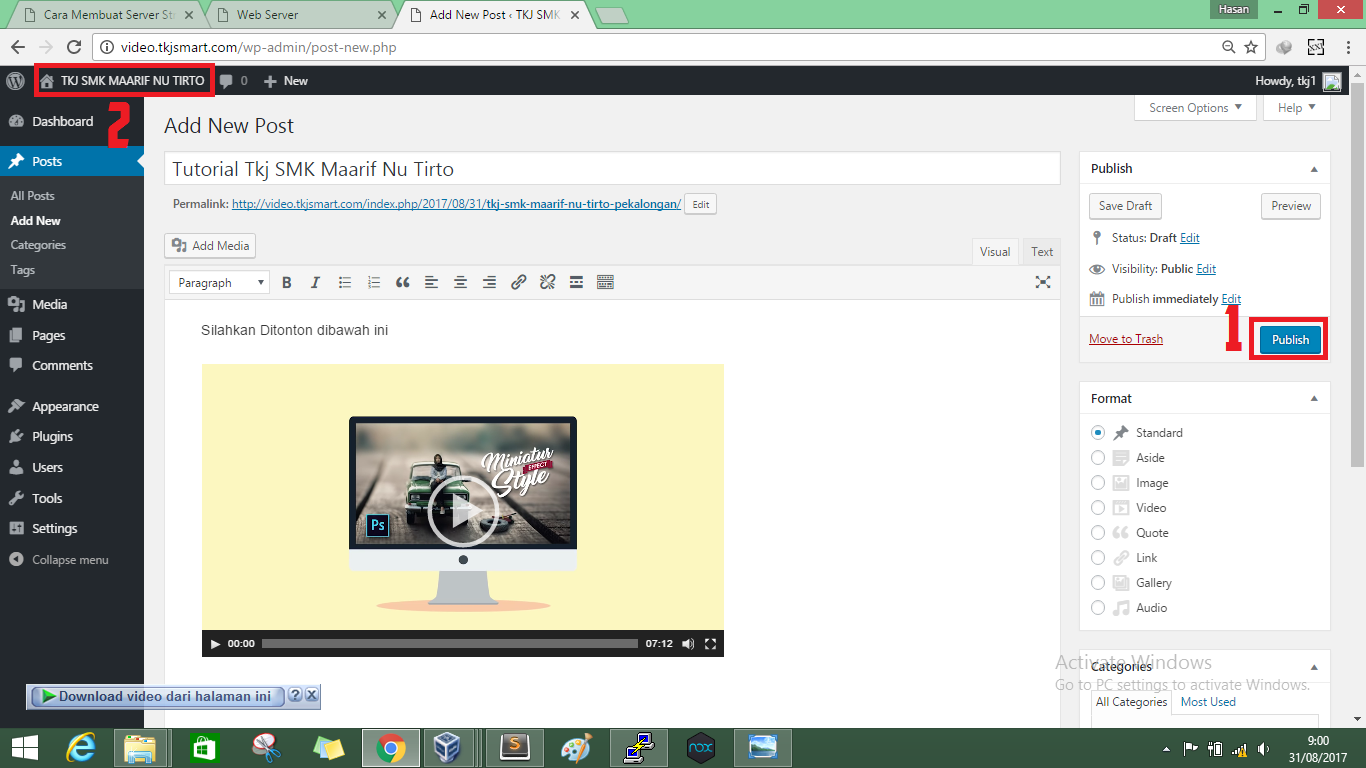Insert a bulleted list

pyautogui.click(x=345, y=282)
